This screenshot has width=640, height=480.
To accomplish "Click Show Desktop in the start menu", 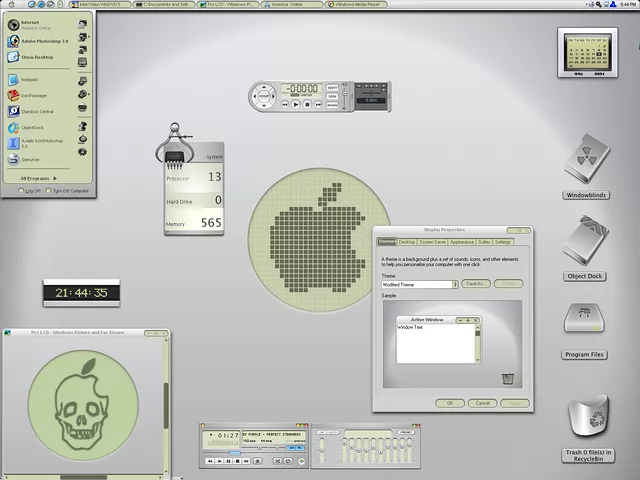I will click(x=31, y=57).
